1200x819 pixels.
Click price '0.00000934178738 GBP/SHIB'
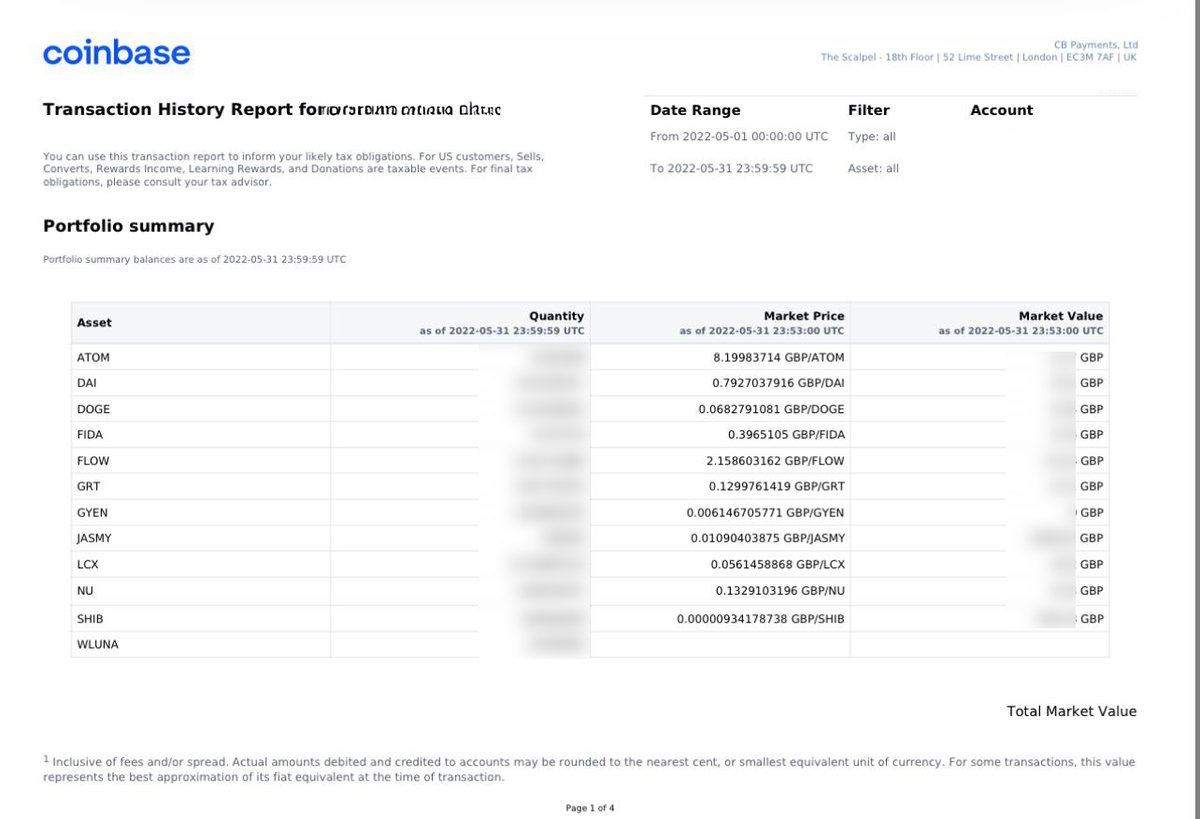coord(760,619)
